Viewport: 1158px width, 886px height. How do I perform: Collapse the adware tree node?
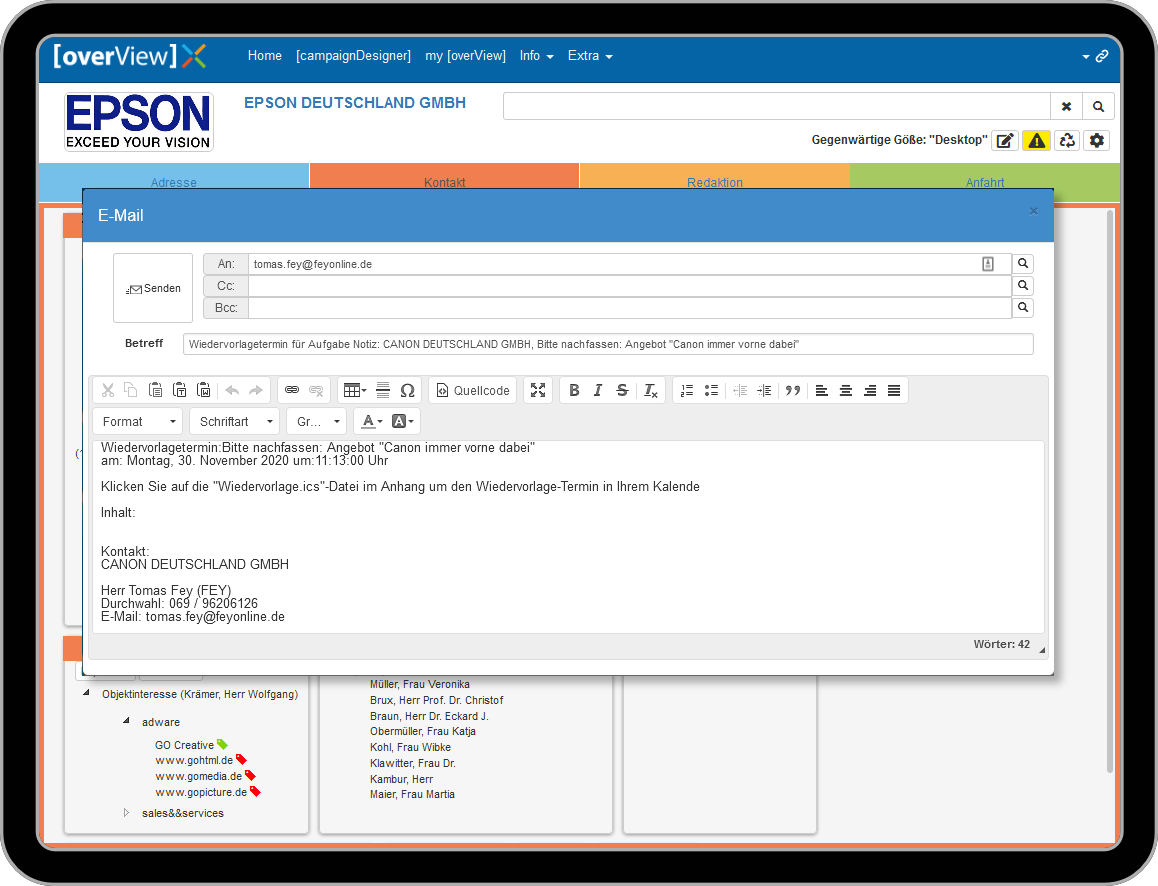click(x=126, y=721)
